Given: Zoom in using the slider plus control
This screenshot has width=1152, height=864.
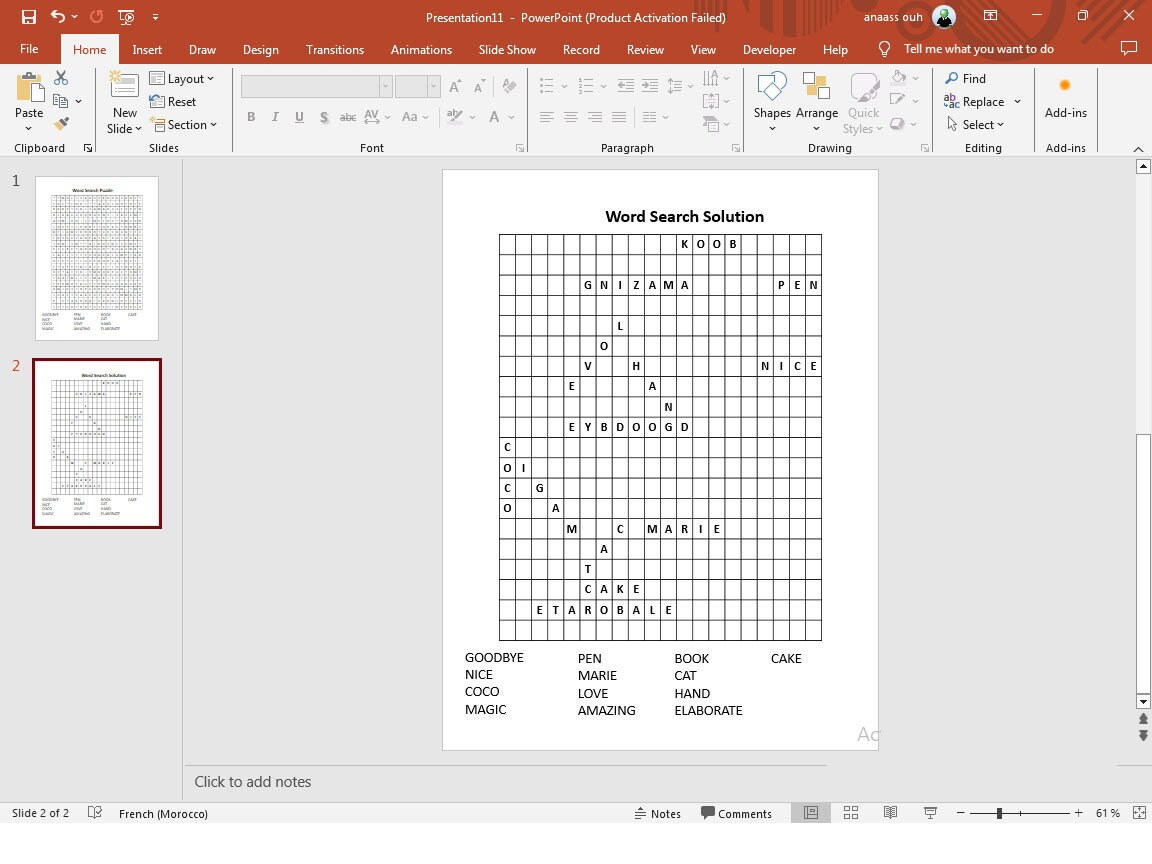Looking at the screenshot, I should (x=1080, y=813).
